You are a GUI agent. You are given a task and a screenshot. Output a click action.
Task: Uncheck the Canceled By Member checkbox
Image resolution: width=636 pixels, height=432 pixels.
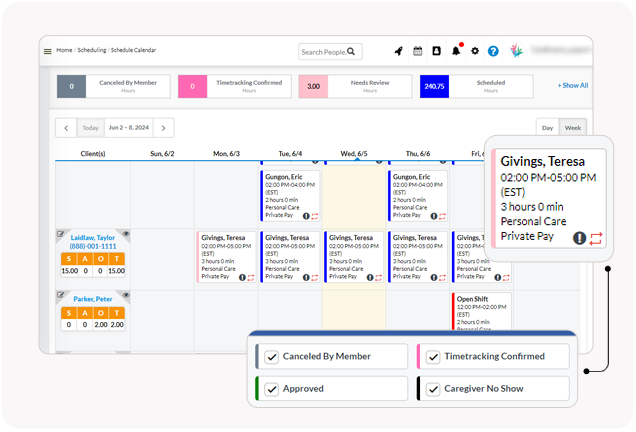point(272,357)
